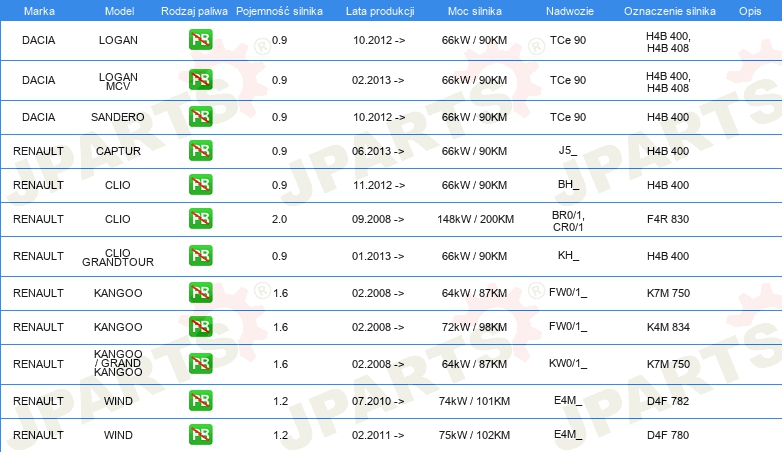Click the BR0/1, CR0/1 body cell

point(568,221)
